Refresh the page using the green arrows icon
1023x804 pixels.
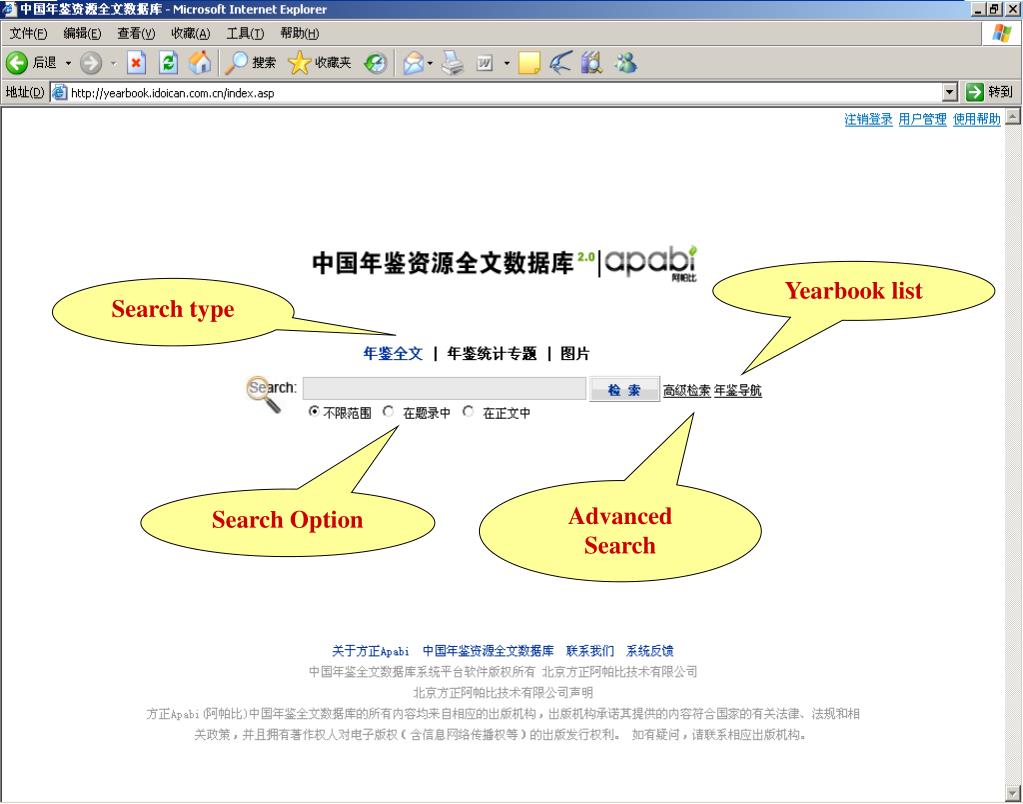[x=168, y=63]
